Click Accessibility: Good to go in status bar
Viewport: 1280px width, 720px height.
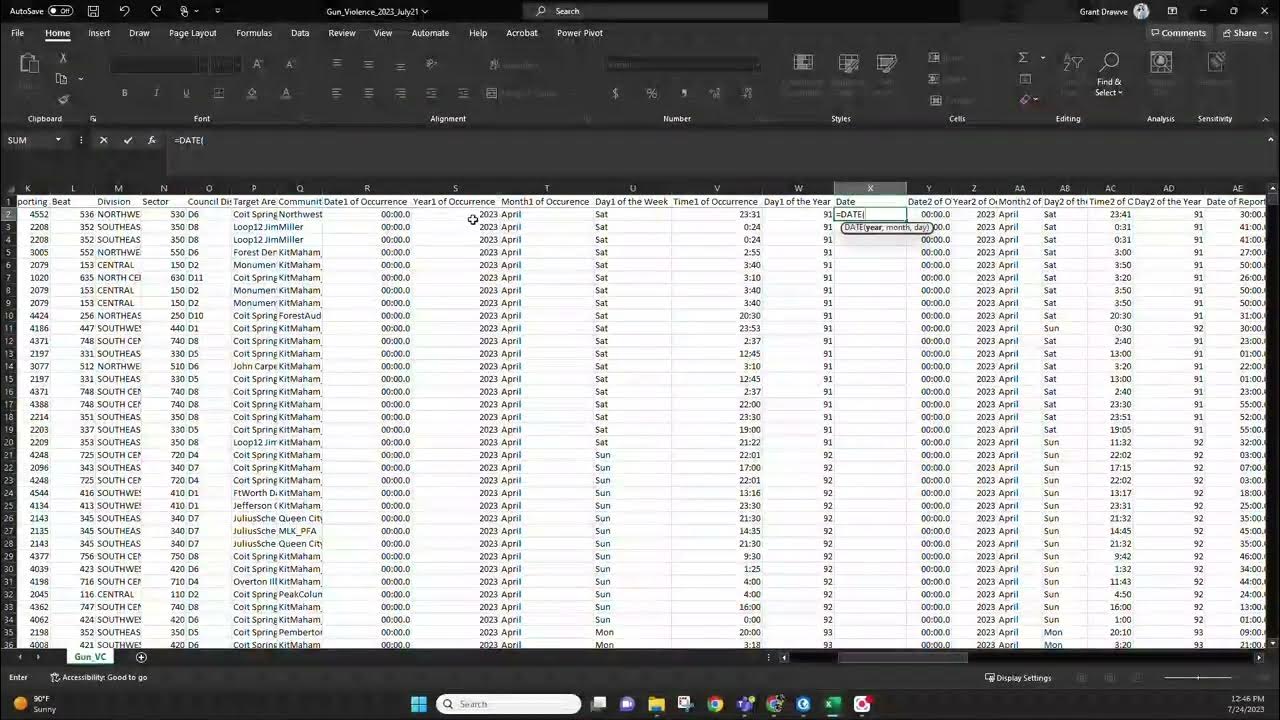coord(99,678)
